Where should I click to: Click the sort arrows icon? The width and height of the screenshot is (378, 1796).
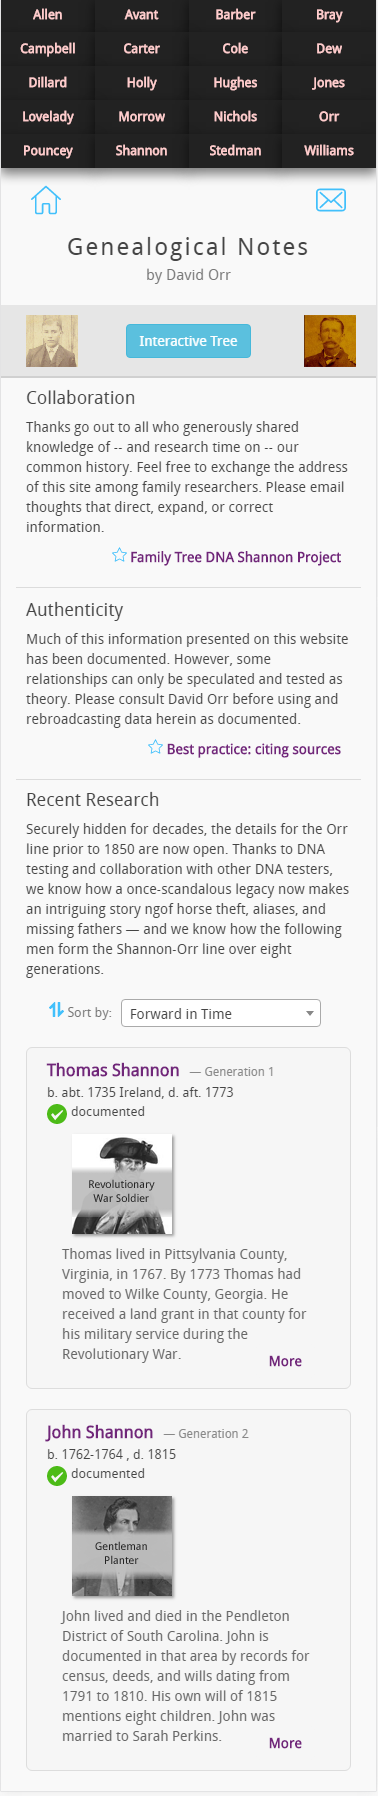coord(56,1011)
